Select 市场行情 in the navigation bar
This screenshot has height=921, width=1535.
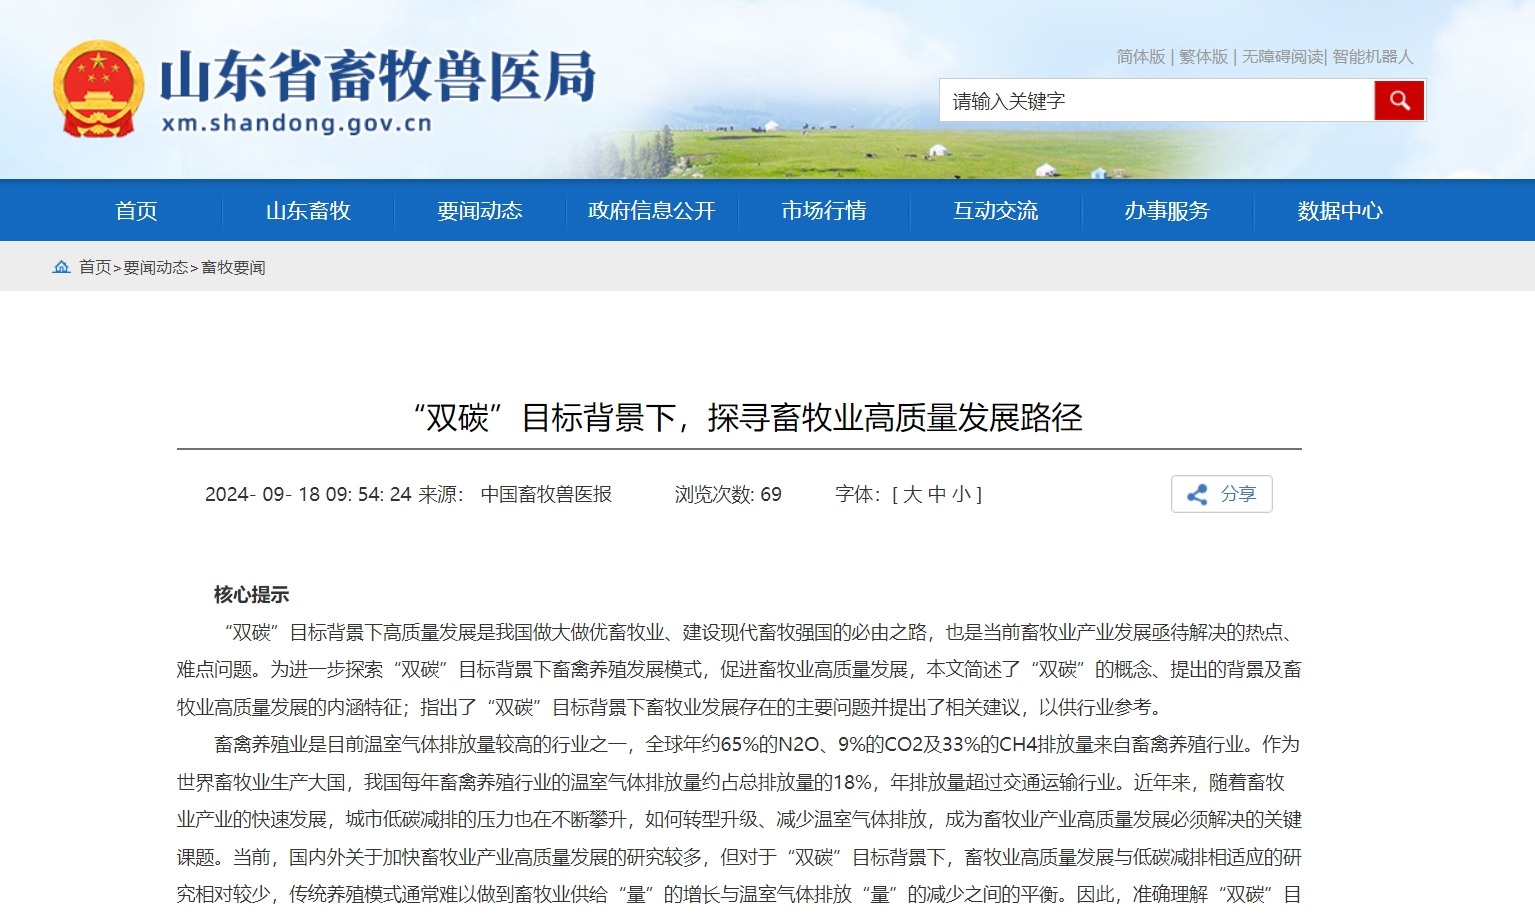pyautogui.click(x=824, y=211)
